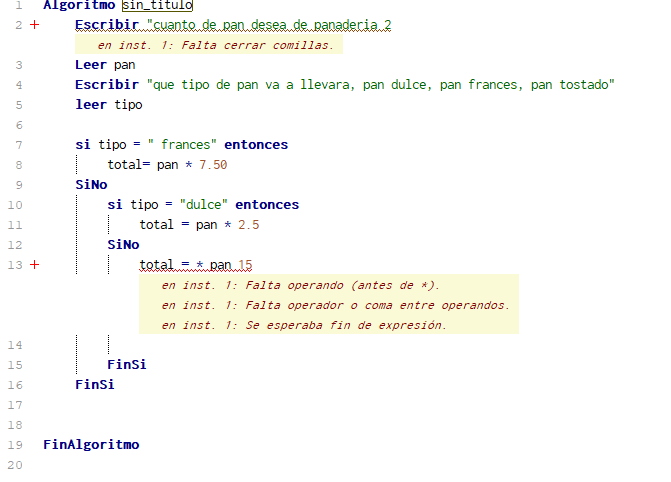671x482 pixels.
Task: Click line number 20 in the gutter
Action: click(x=15, y=465)
